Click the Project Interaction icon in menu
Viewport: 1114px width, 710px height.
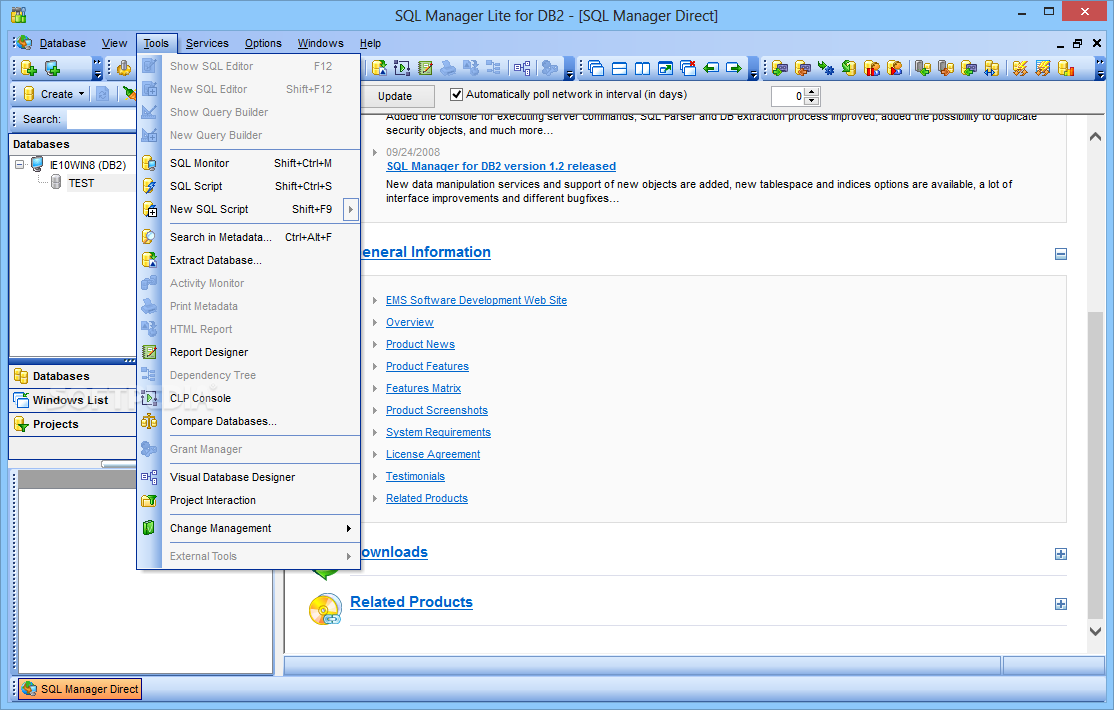click(149, 500)
